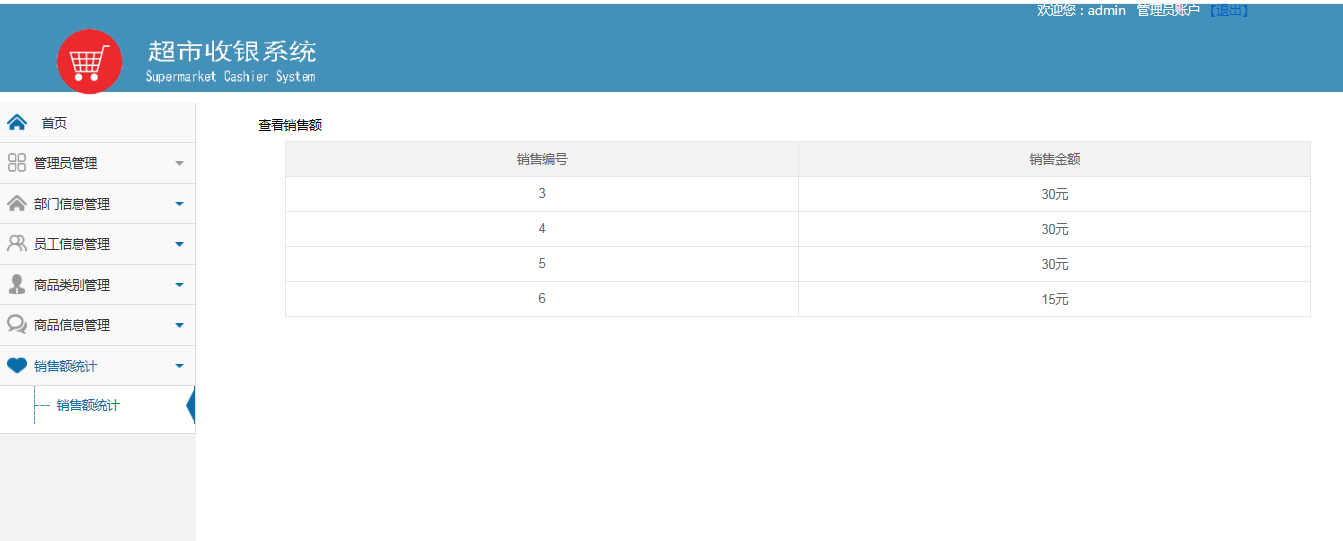Expand the 管理员管理 dropdown arrow
This screenshot has width=1343, height=541.
pyautogui.click(x=180, y=163)
